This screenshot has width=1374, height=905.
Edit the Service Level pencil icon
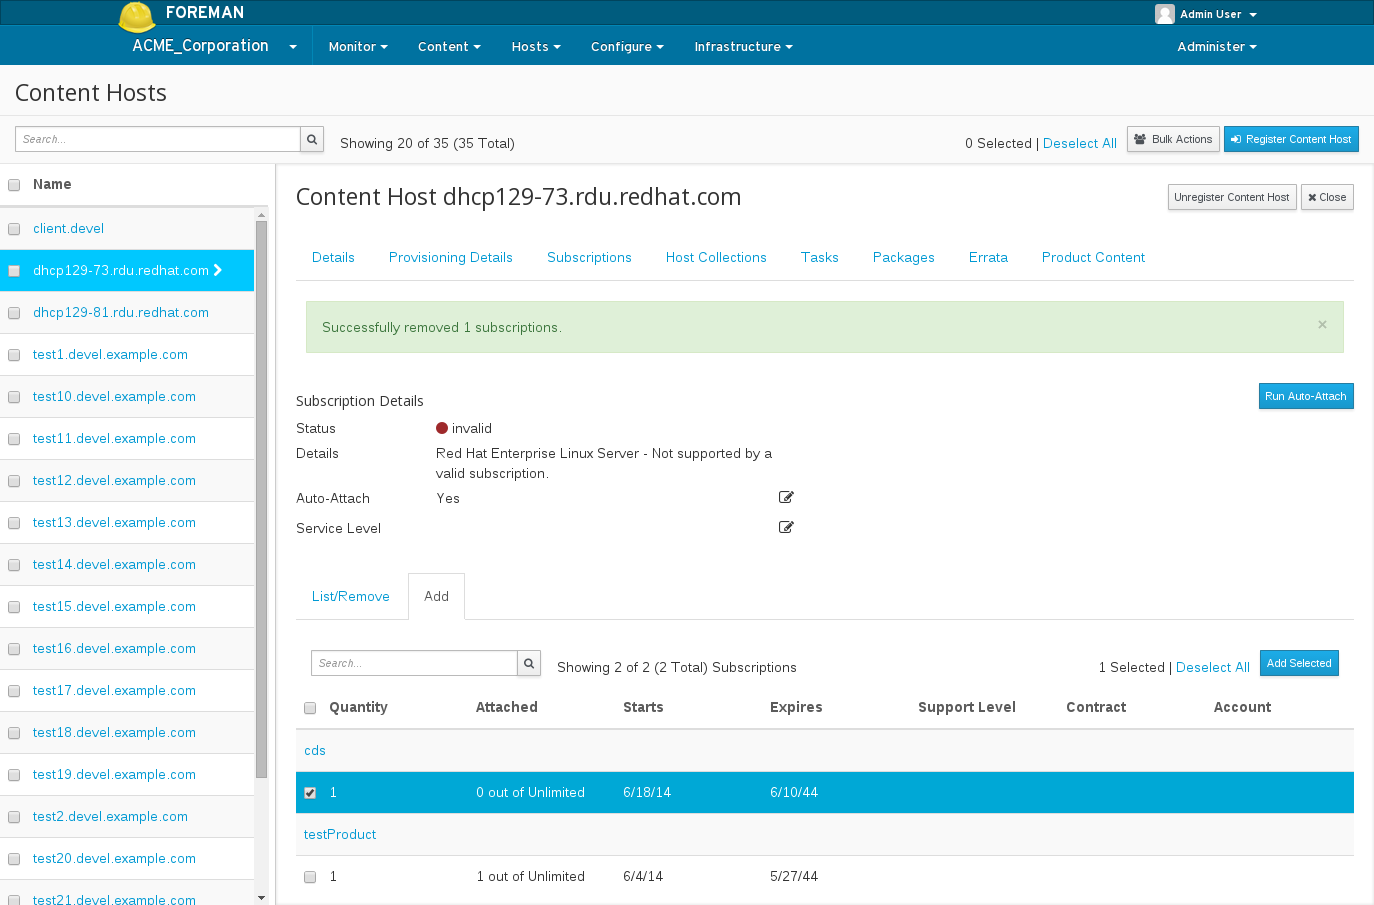coord(786,527)
